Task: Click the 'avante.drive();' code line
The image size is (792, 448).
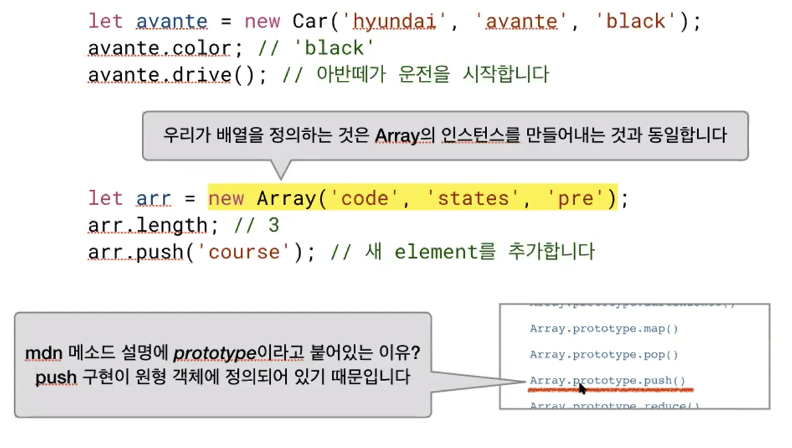Action: point(318,74)
